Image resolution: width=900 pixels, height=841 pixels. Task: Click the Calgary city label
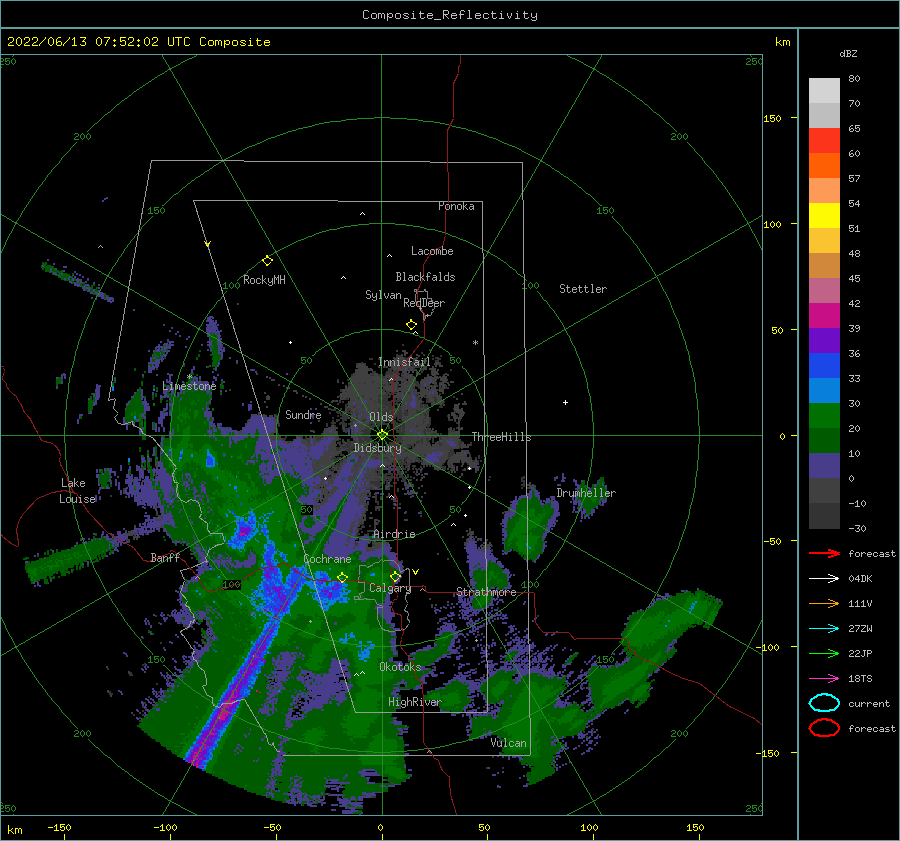pos(390,588)
